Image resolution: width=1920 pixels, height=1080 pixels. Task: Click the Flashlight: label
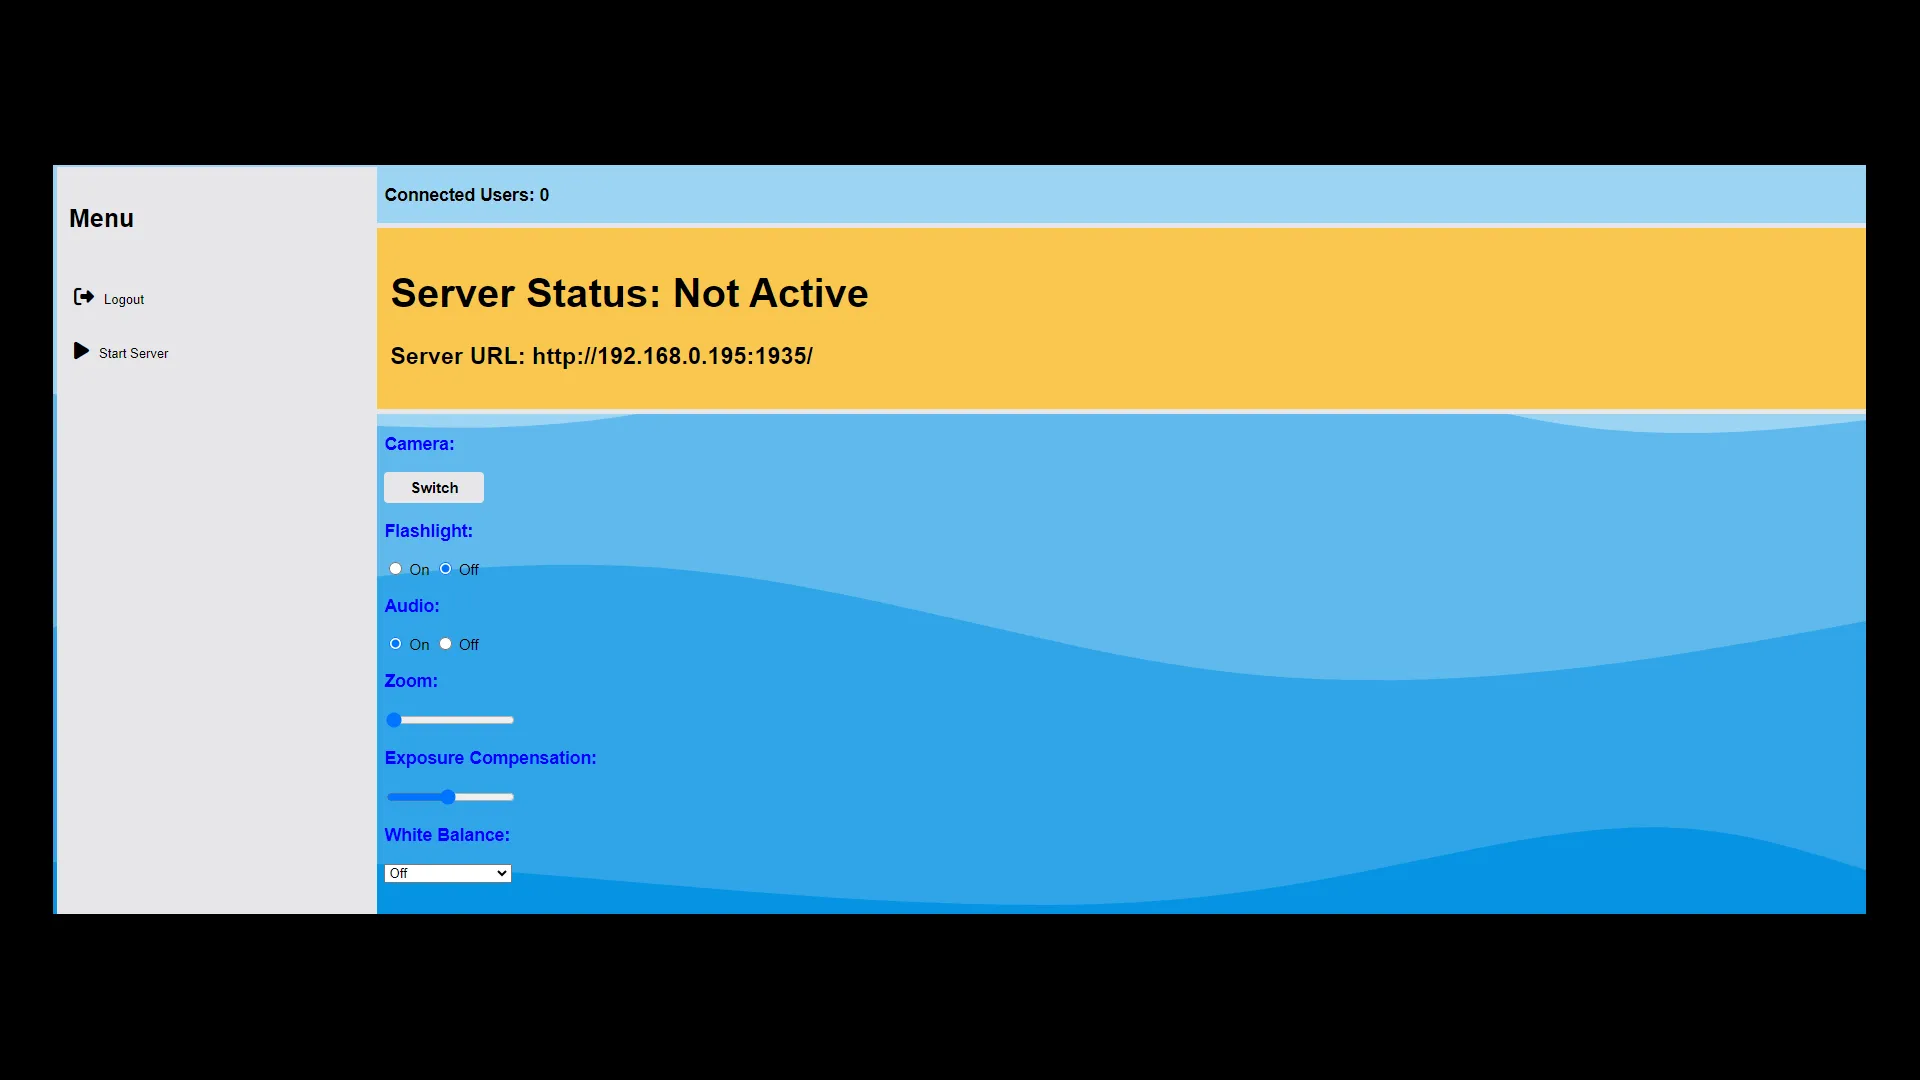428,531
